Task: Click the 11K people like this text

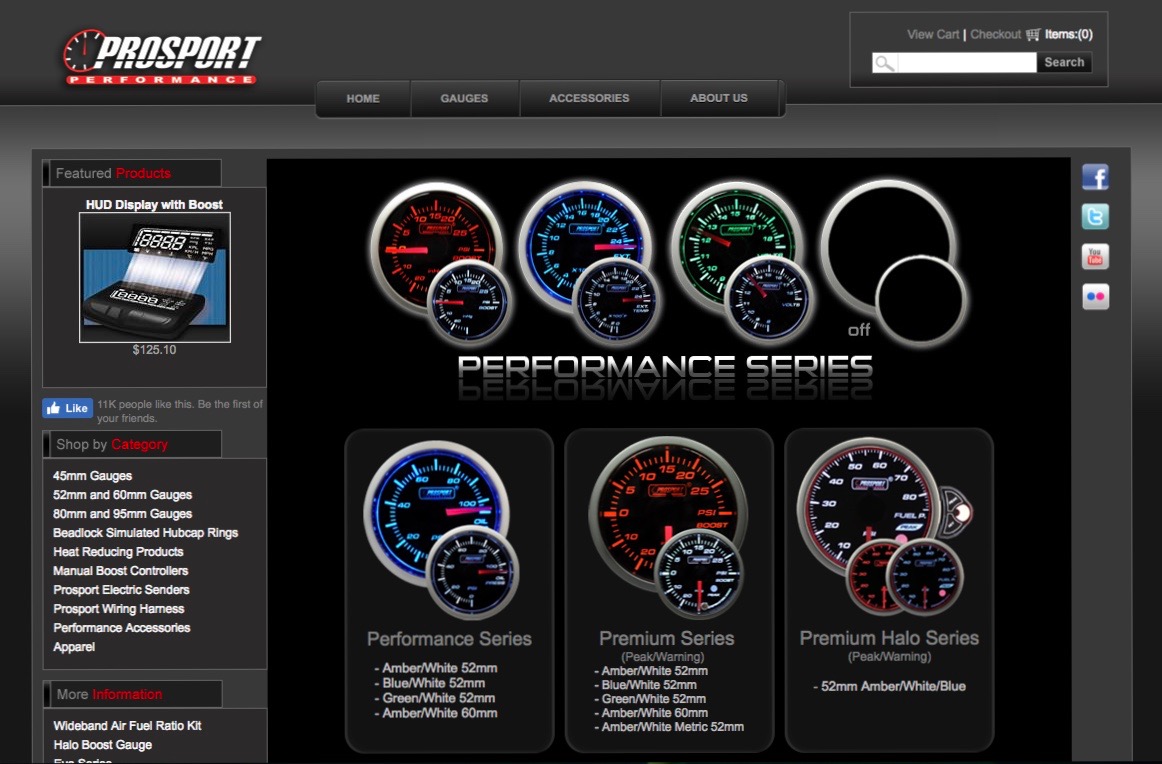Action: point(180,411)
